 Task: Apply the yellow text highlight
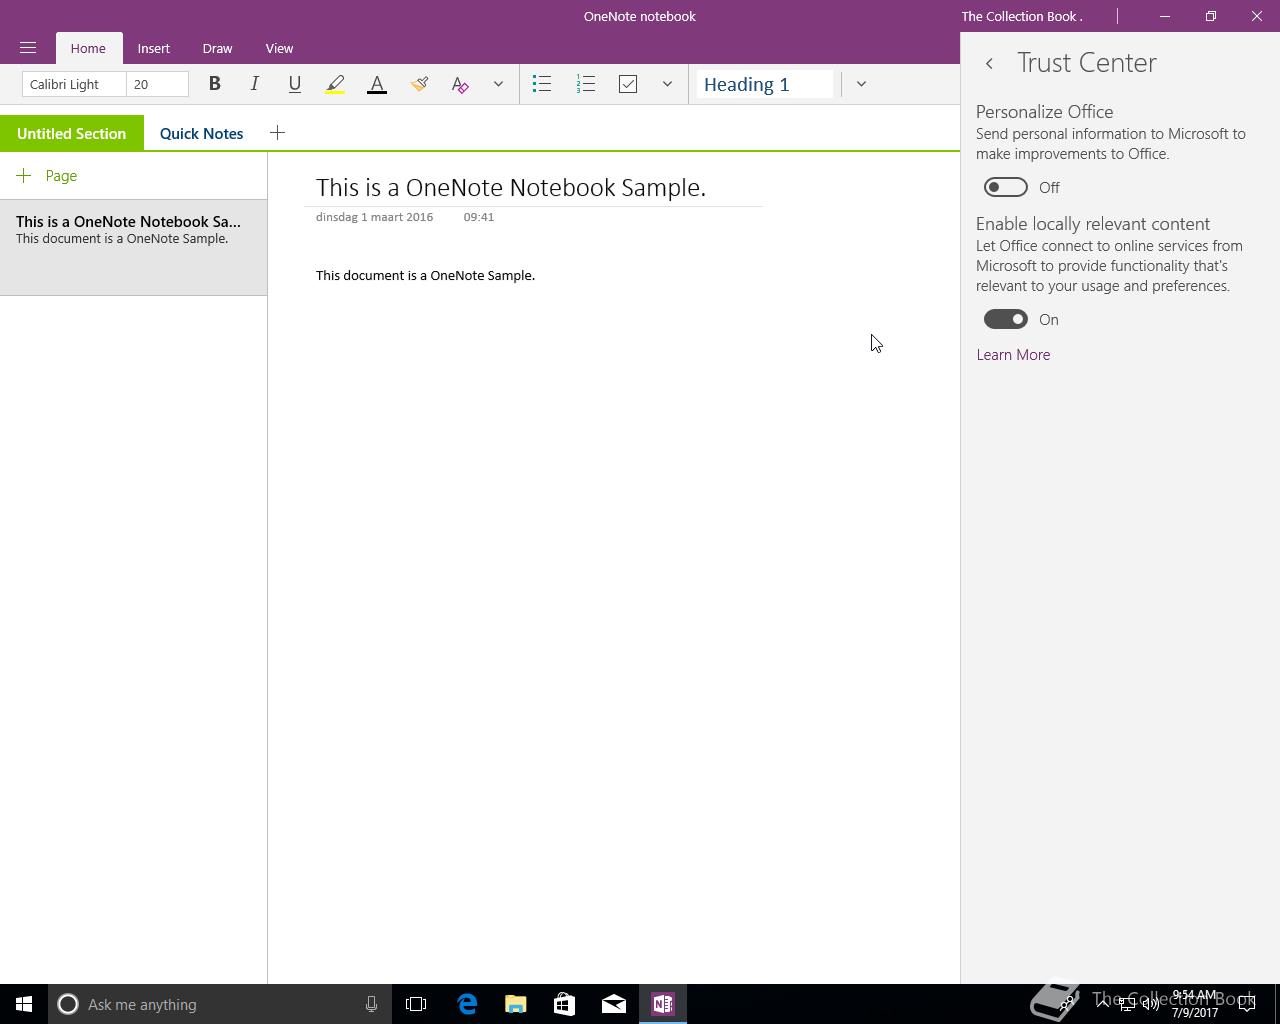coord(335,84)
